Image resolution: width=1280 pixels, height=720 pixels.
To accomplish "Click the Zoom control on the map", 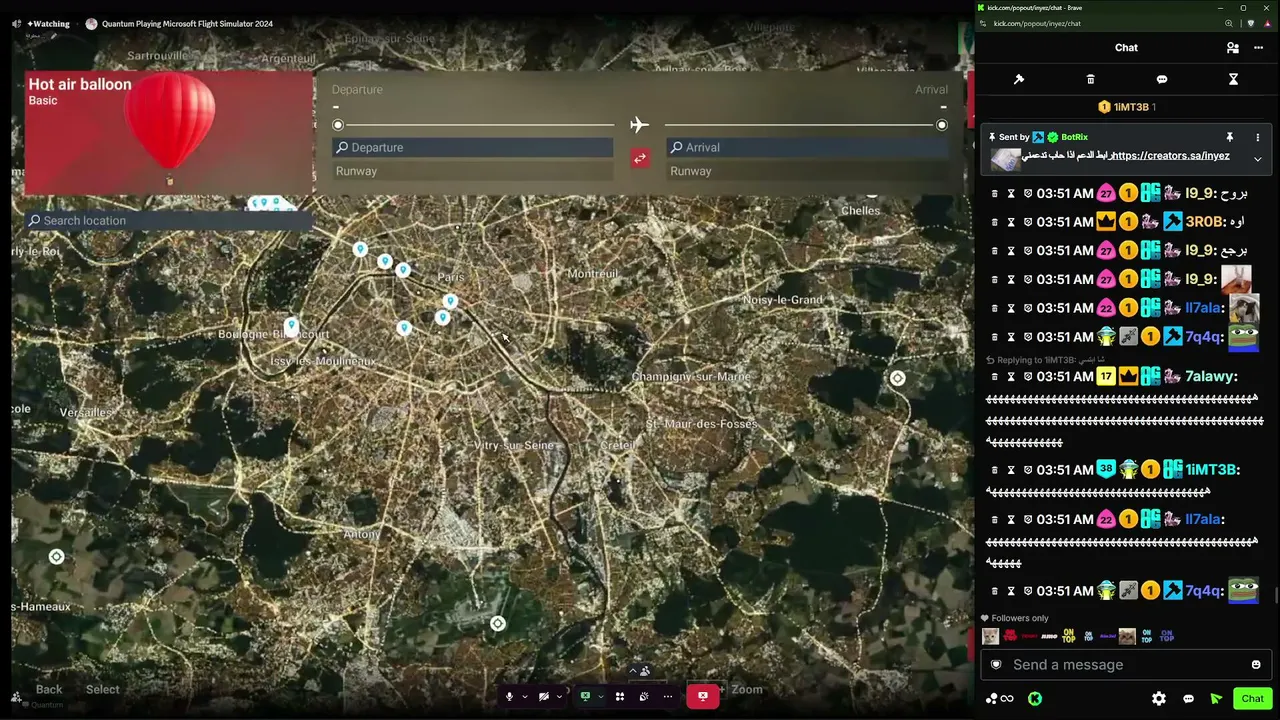I will [746, 689].
